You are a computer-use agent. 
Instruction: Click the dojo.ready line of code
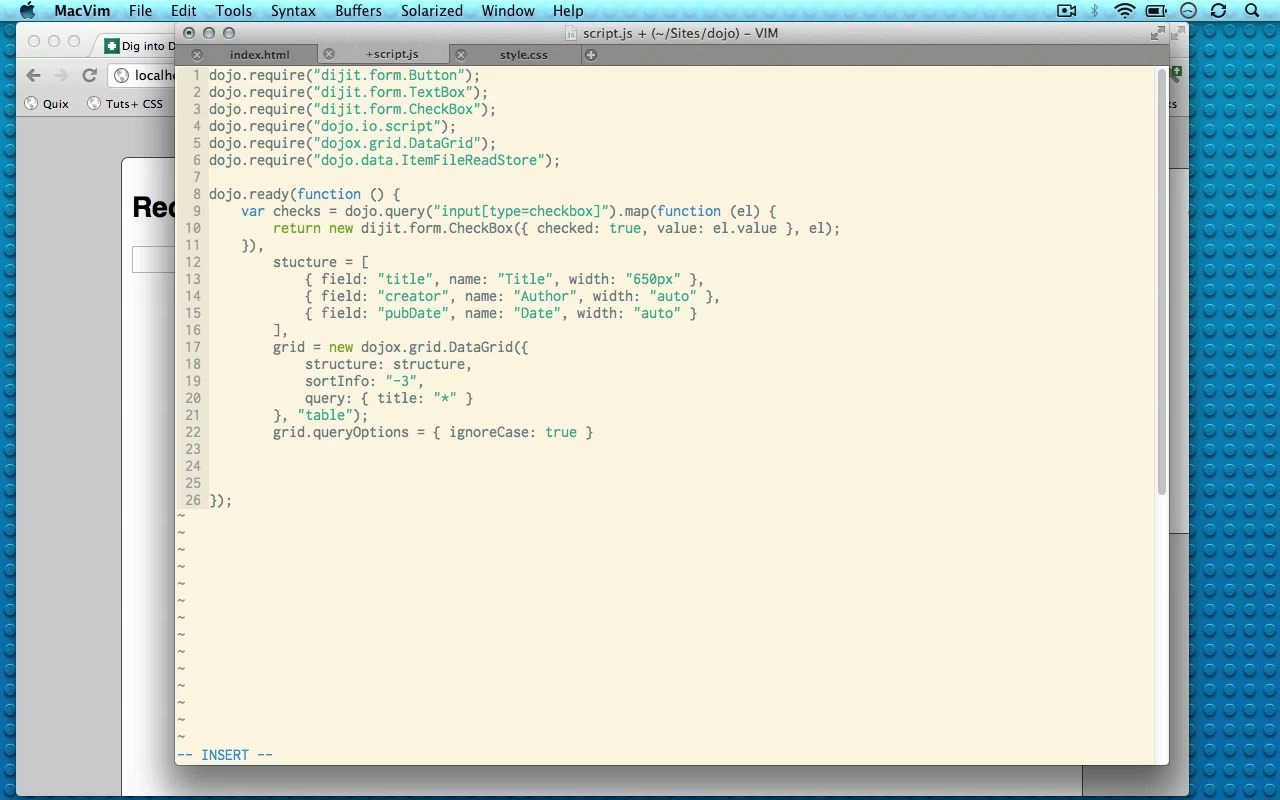coord(304,194)
